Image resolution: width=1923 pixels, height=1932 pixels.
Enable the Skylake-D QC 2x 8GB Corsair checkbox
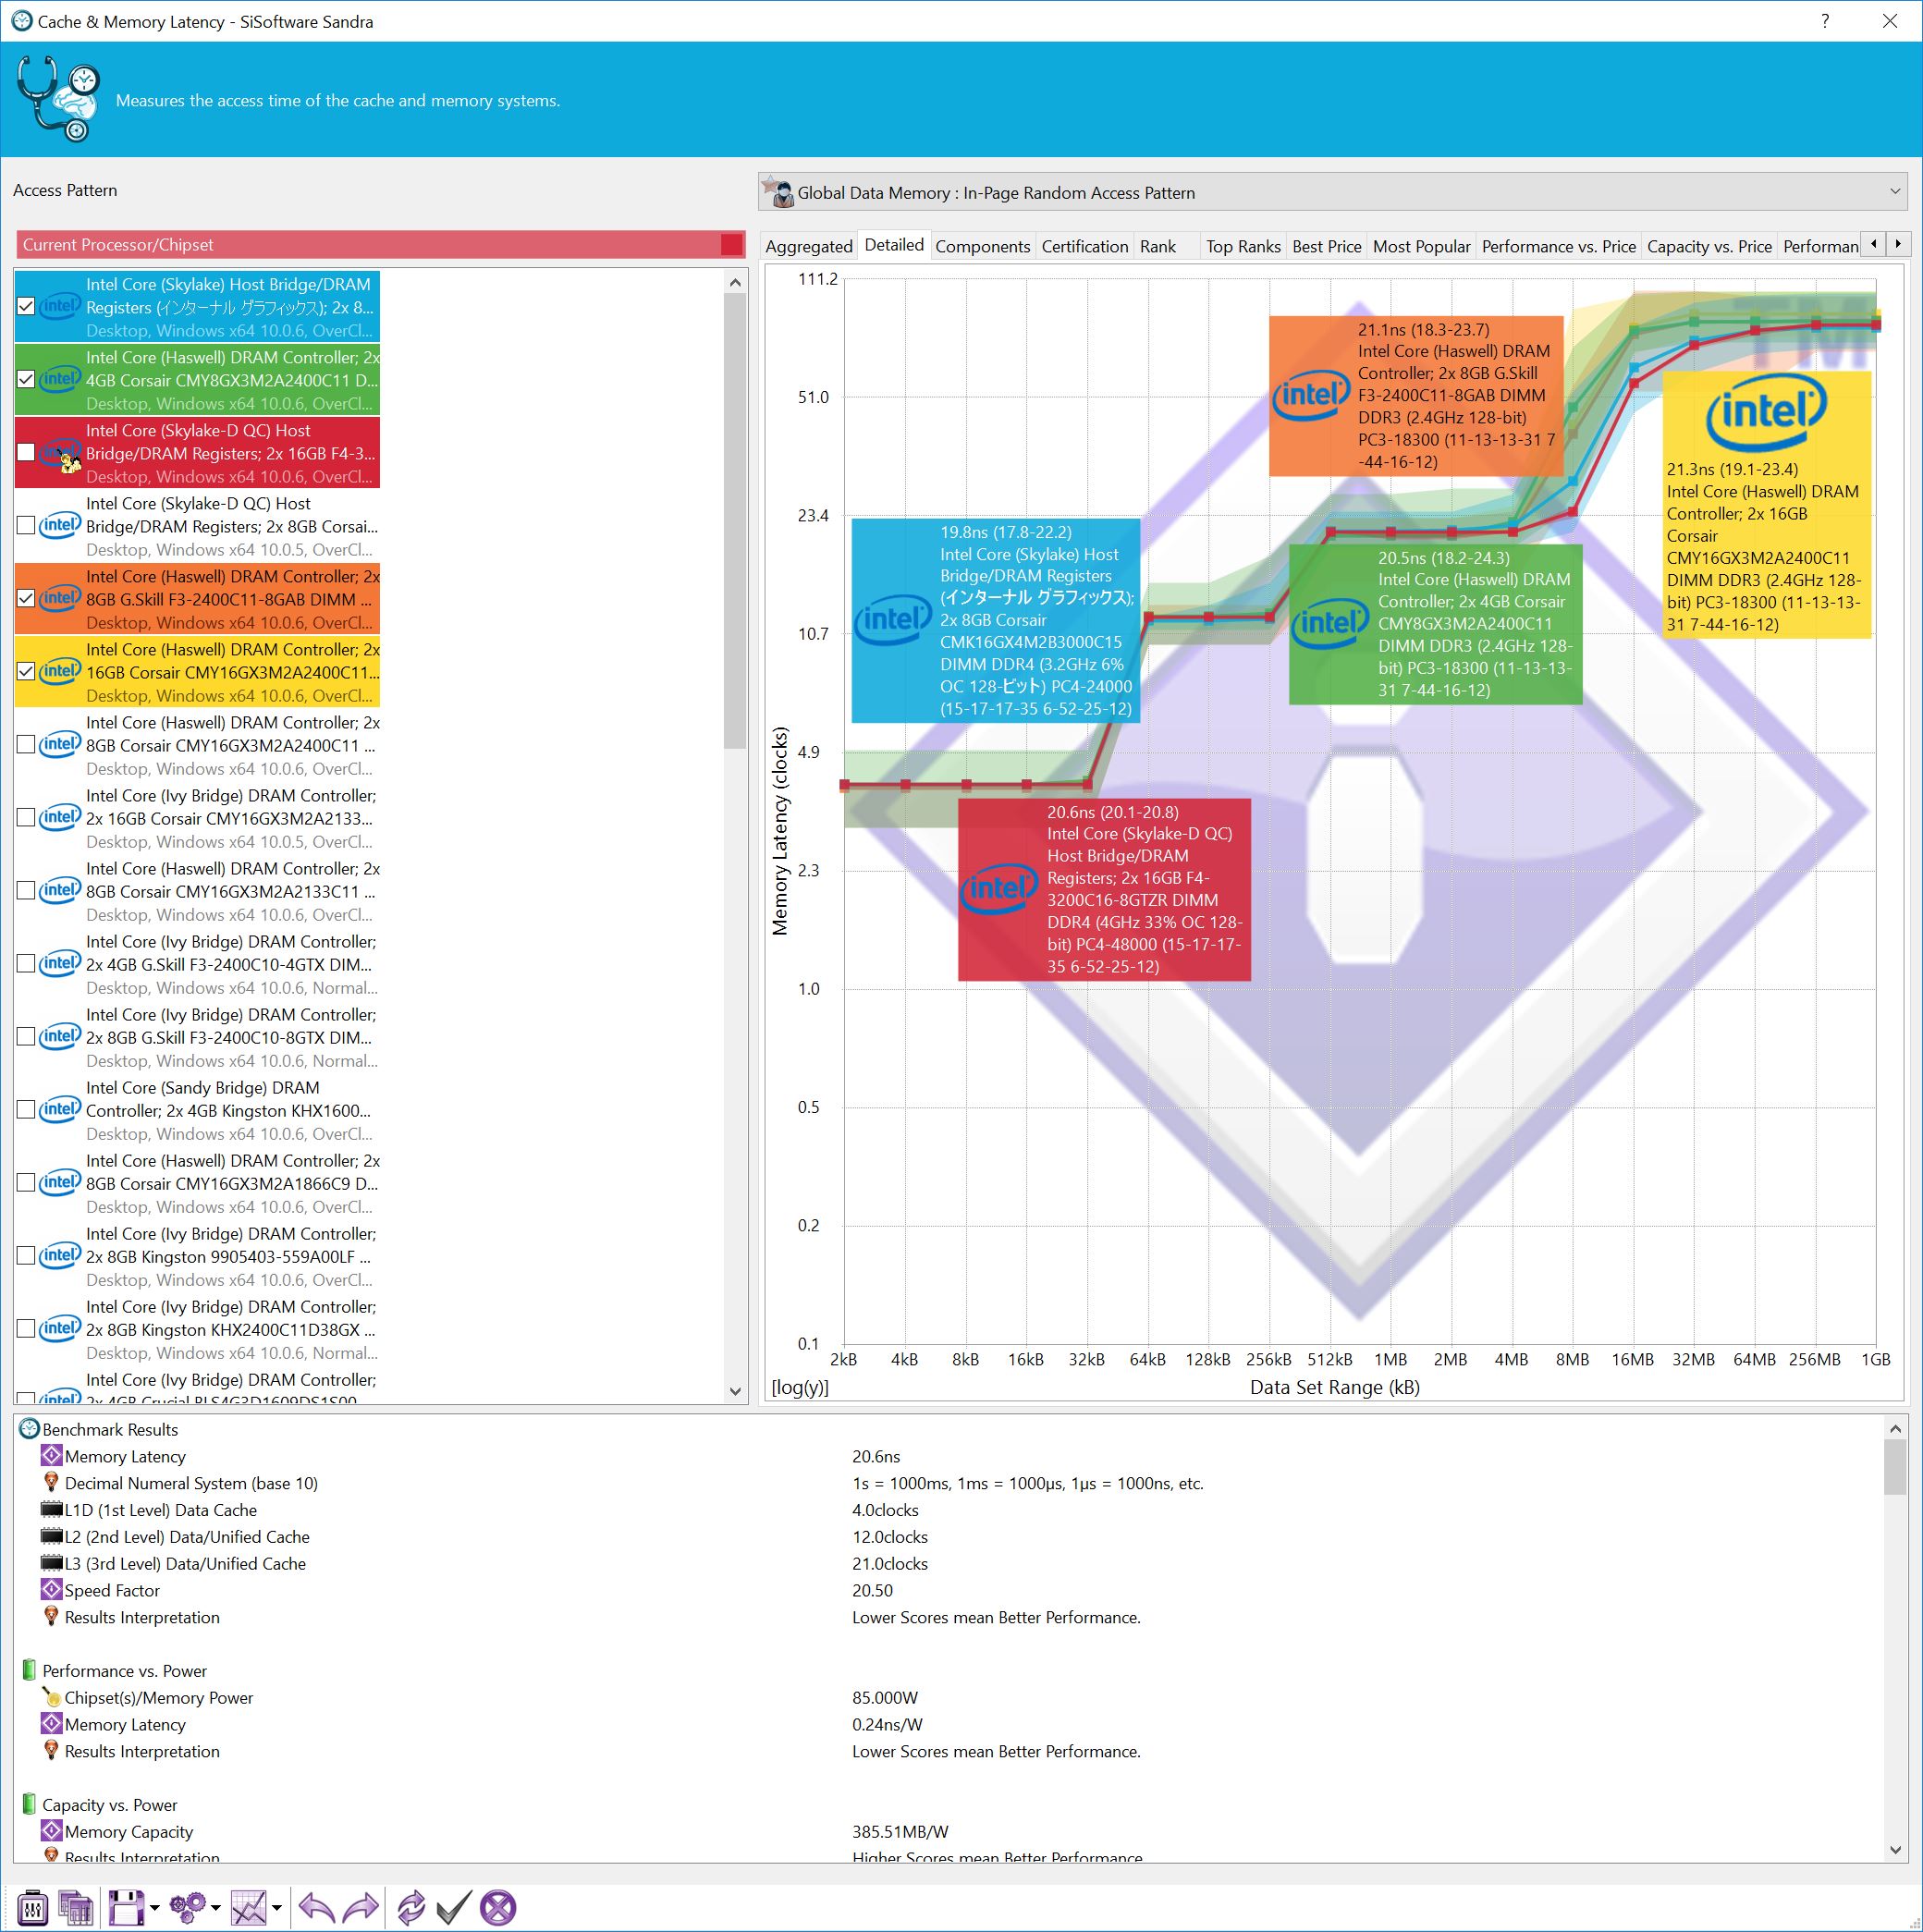(x=27, y=526)
